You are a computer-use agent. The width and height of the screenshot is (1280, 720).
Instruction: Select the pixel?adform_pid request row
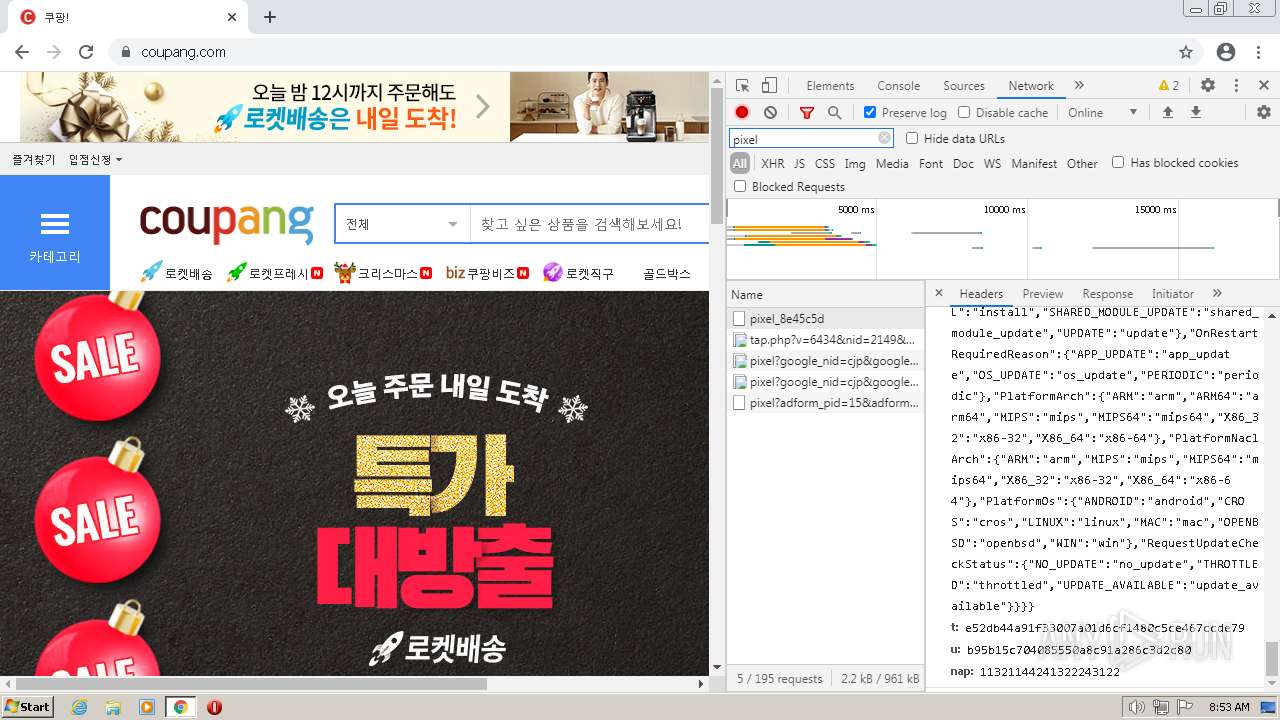coord(825,403)
